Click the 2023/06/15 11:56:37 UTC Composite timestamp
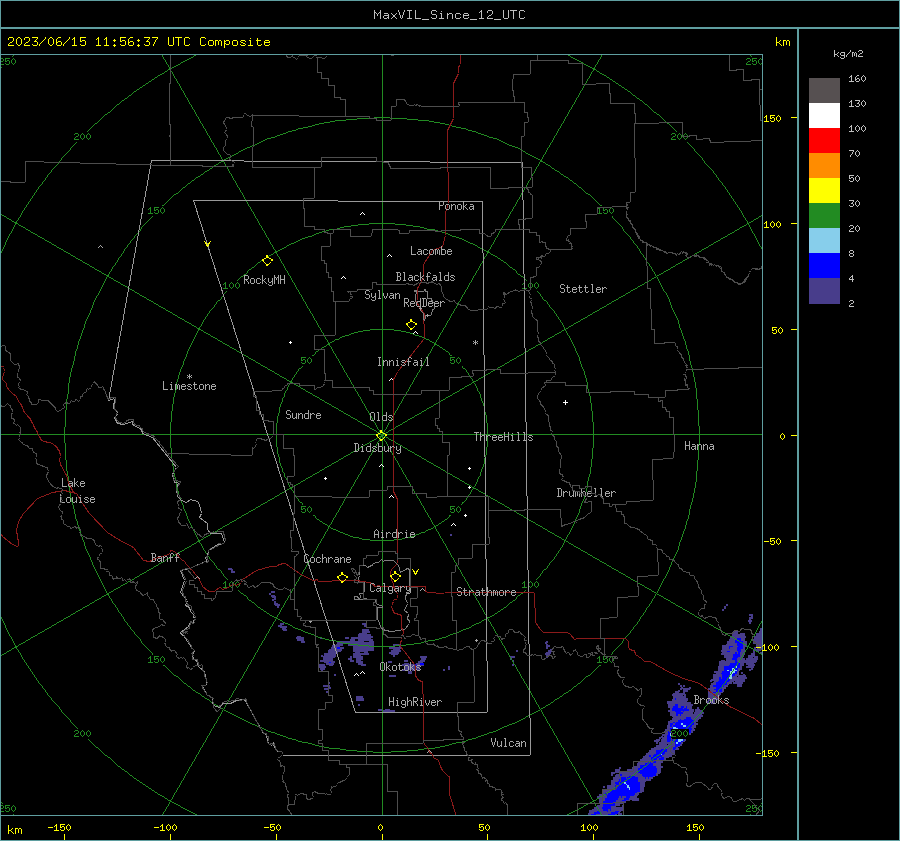 point(138,42)
